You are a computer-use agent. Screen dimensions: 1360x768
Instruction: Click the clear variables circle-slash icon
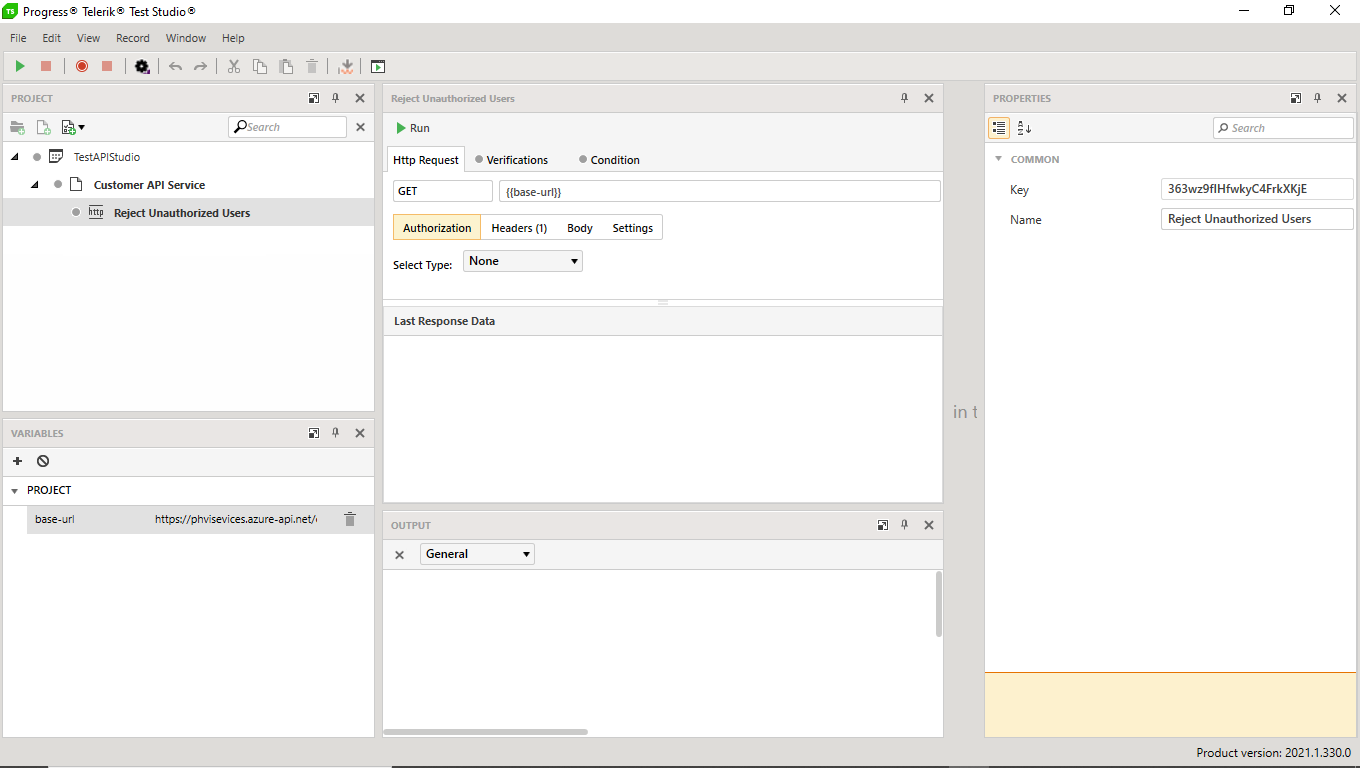[43, 461]
